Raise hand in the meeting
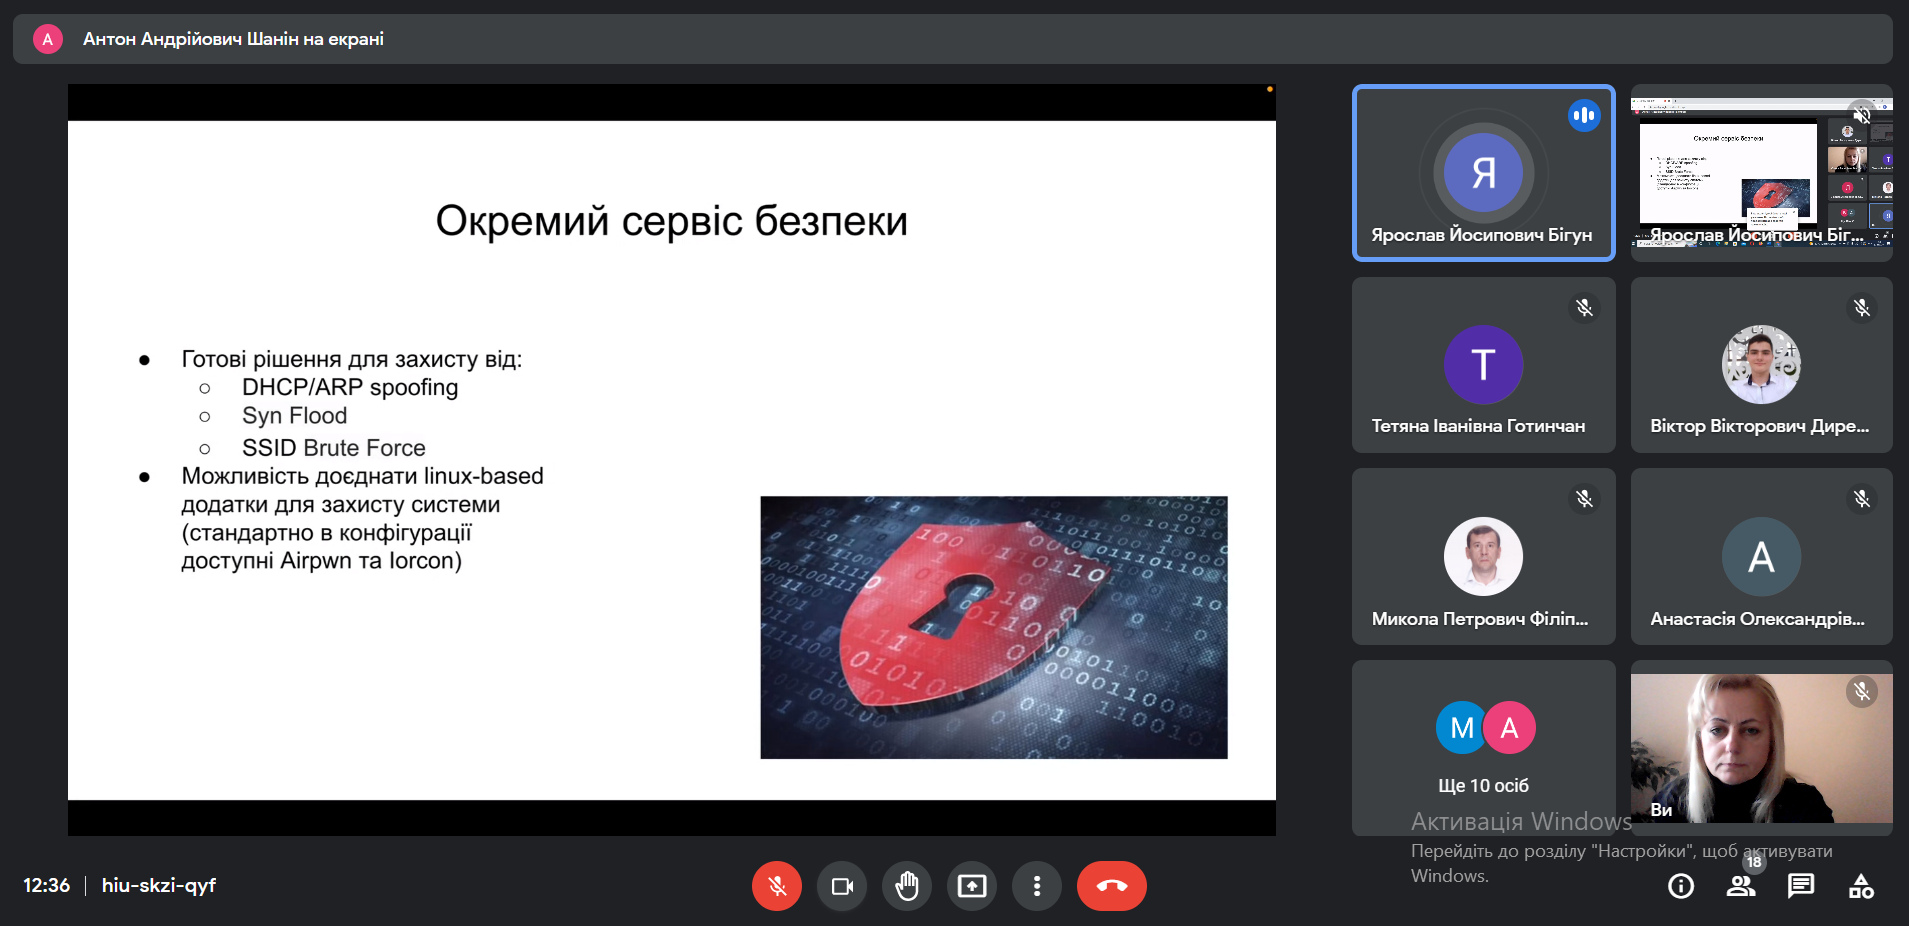Screen dimensions: 1909x926 pos(907,886)
